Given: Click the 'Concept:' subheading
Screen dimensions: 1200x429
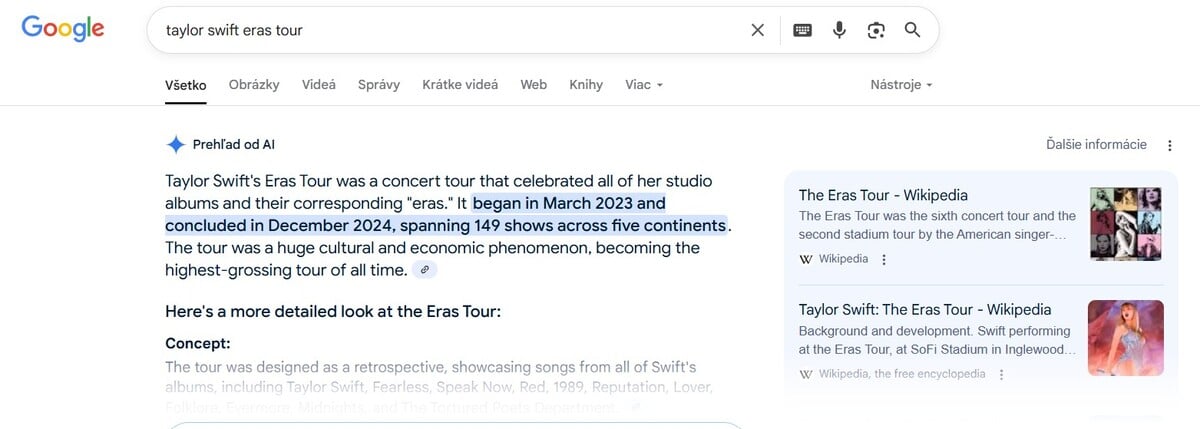Looking at the screenshot, I should pos(198,342).
